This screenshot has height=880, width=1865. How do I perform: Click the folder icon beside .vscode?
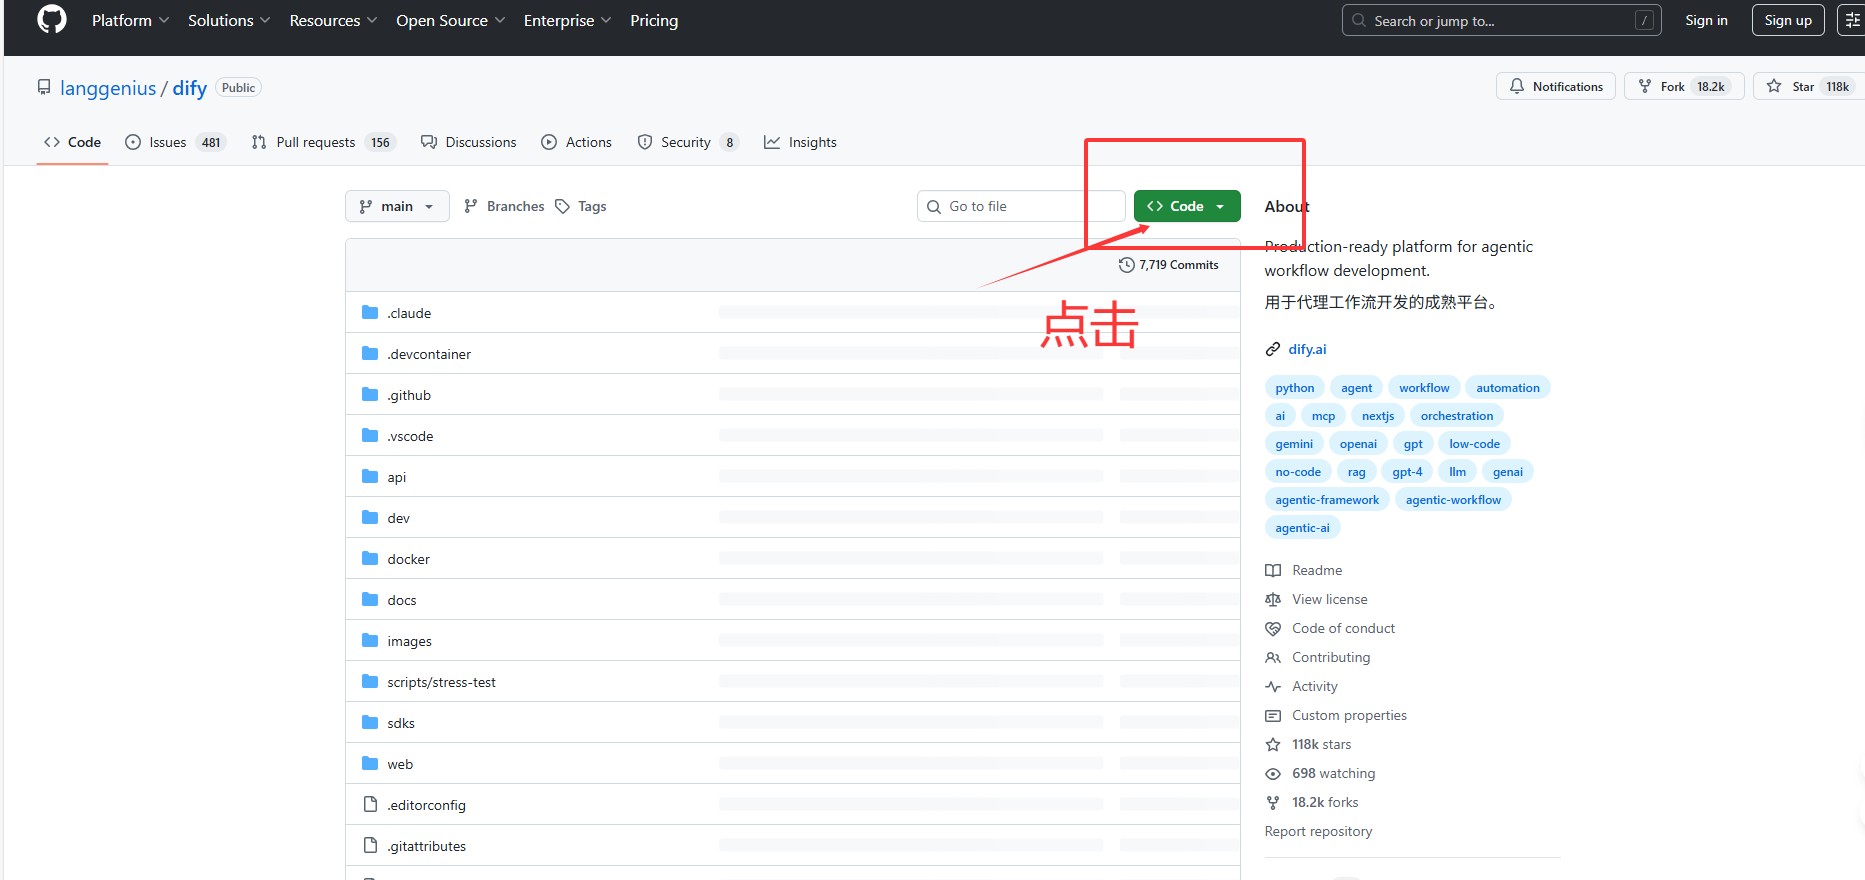click(370, 435)
